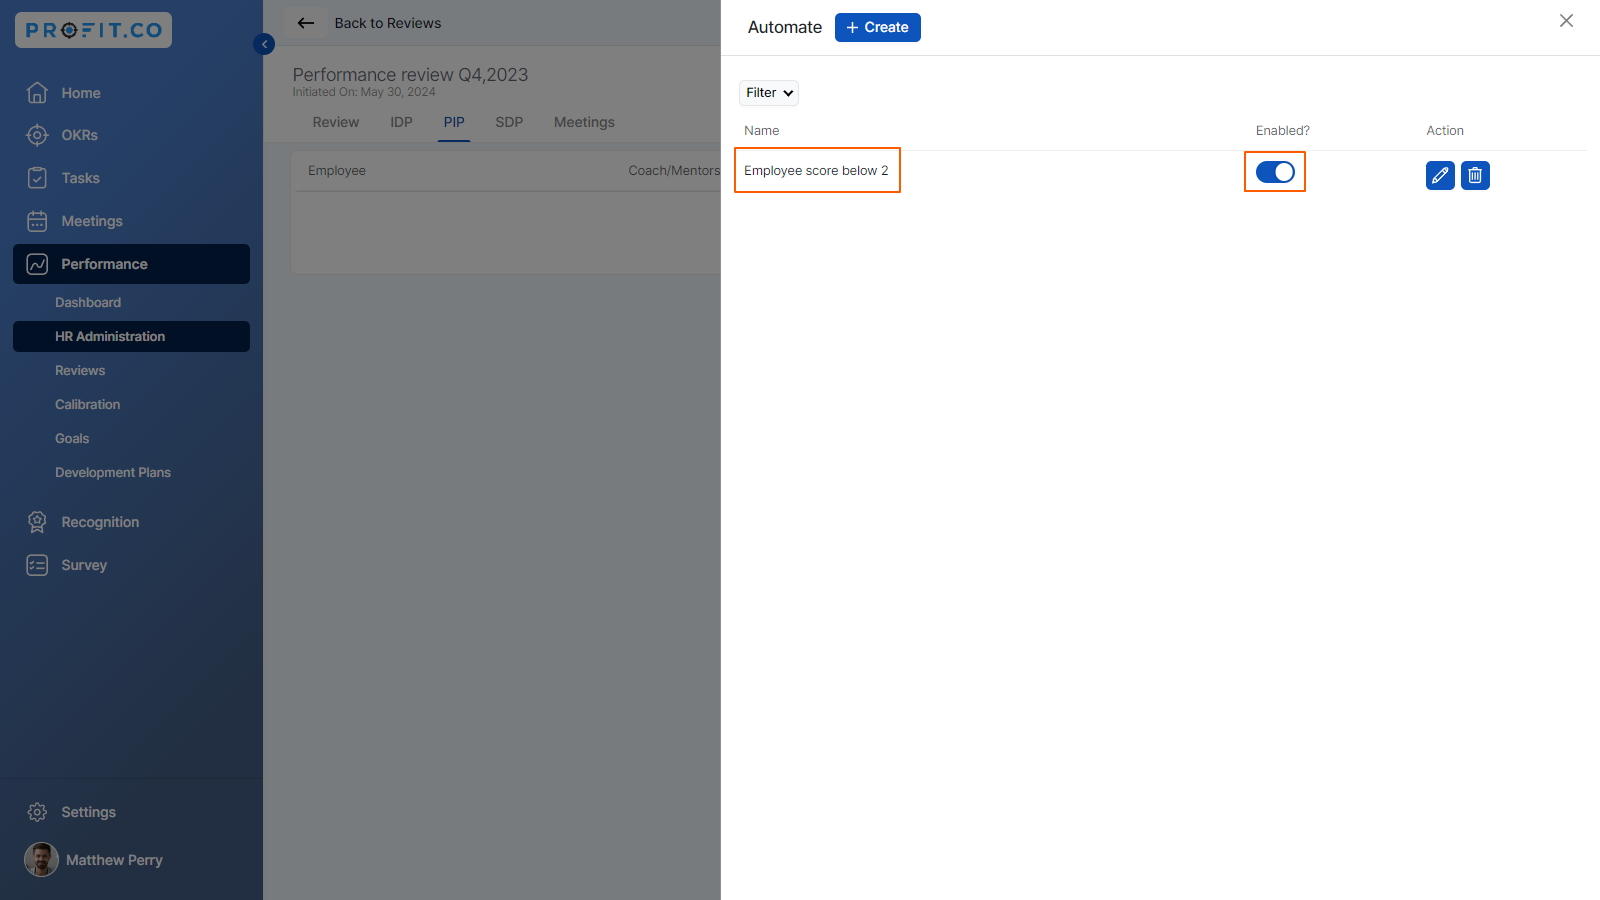Click the 'Performance review Q4,2023' title
Image resolution: width=1600 pixels, height=900 pixels.
[x=410, y=75]
